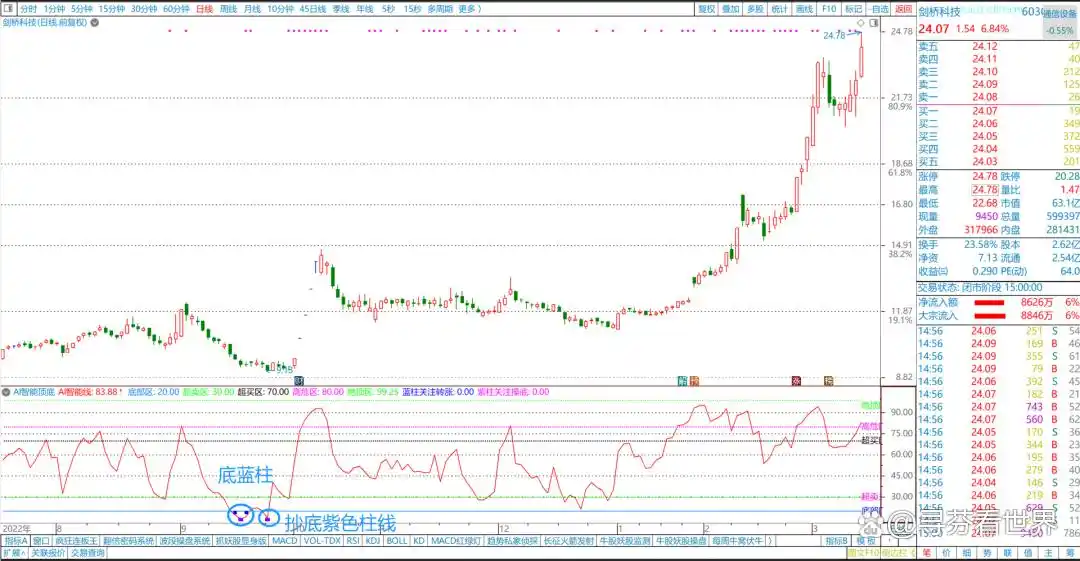Click the 笔 tab in quote panel
1080x561 pixels.
pyautogui.click(x=926, y=553)
